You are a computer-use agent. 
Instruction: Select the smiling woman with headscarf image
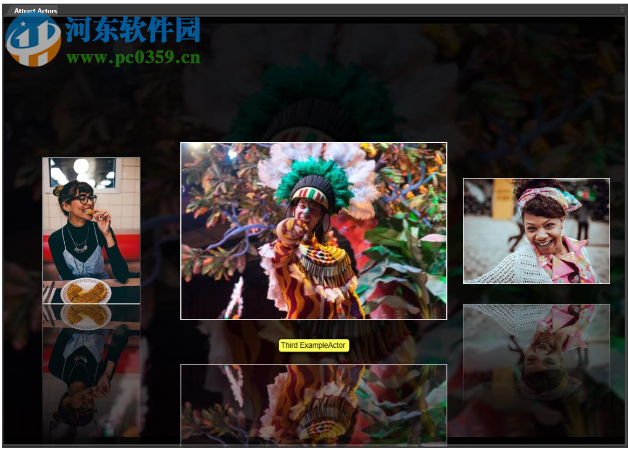click(537, 231)
